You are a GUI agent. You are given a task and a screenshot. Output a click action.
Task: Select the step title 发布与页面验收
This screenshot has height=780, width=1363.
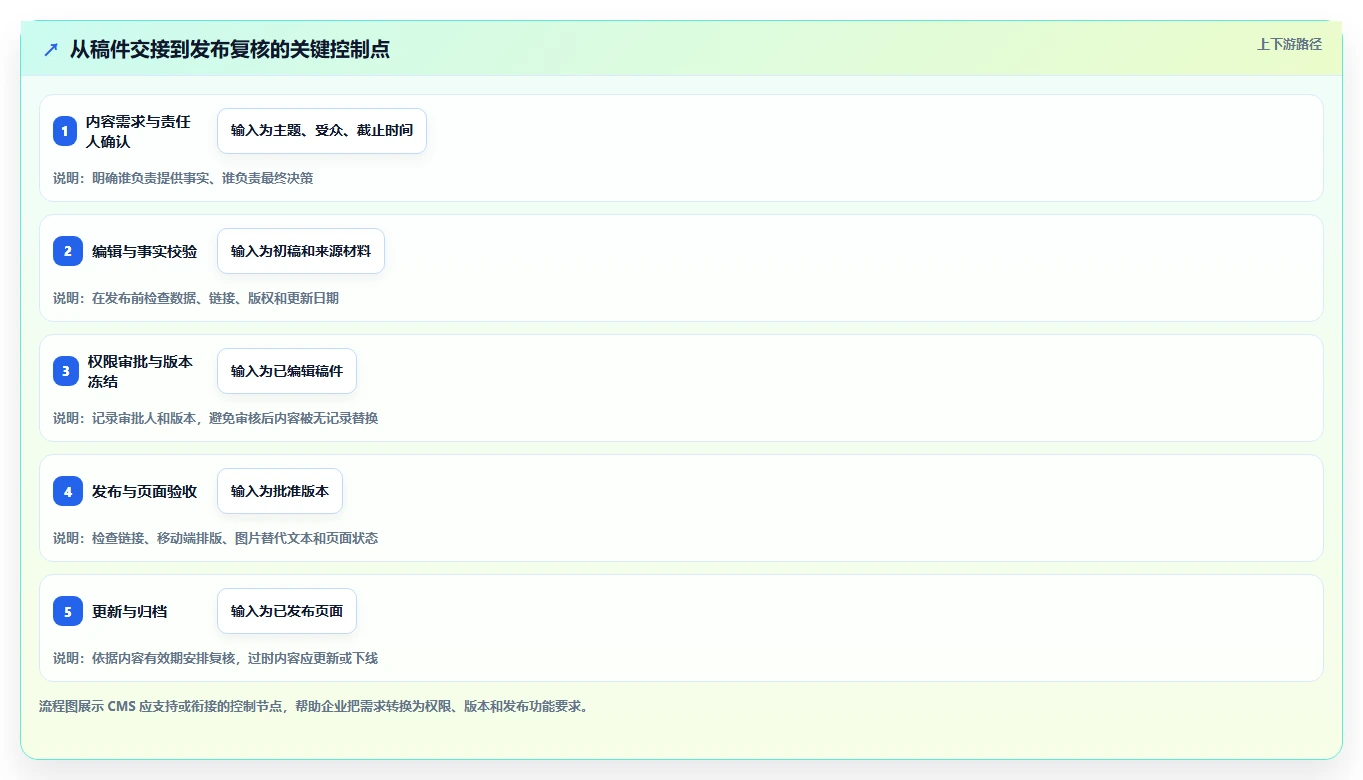tap(145, 491)
